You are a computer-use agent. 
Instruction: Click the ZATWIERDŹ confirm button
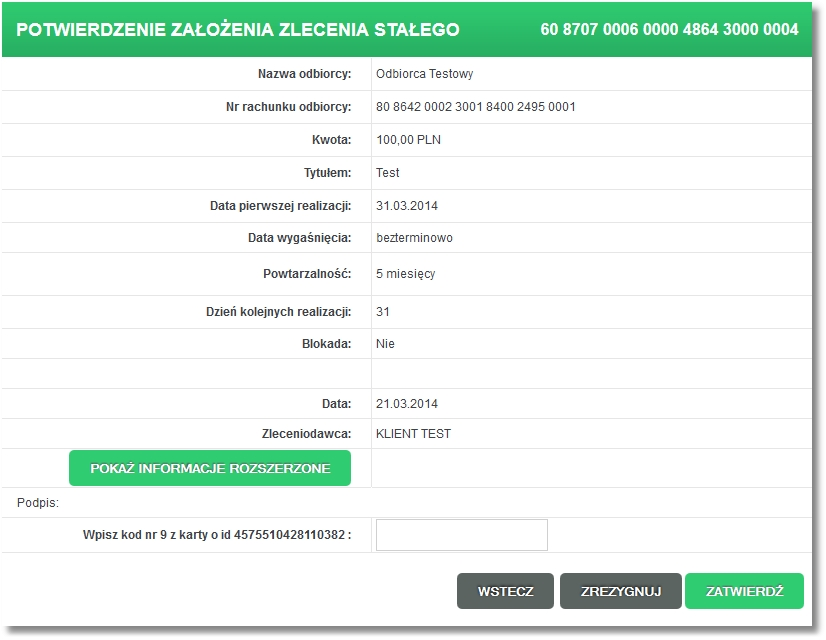pyautogui.click(x=744, y=591)
